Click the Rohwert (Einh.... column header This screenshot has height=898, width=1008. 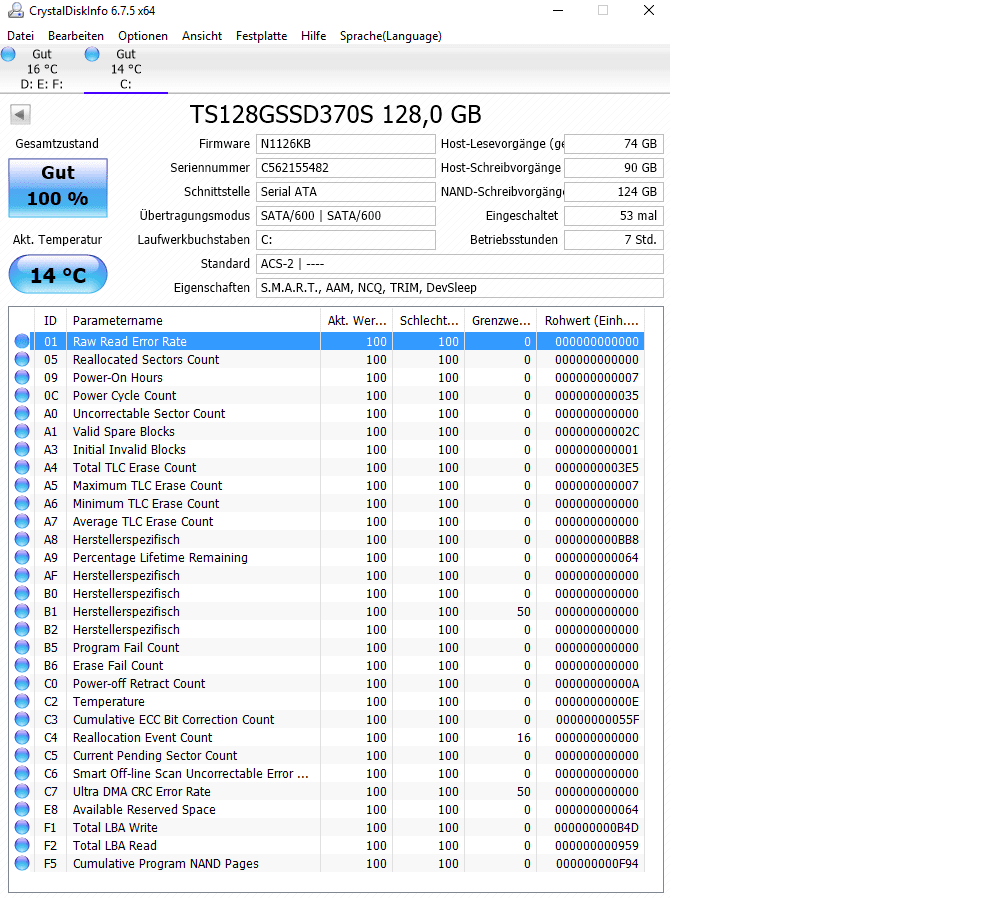coord(591,320)
